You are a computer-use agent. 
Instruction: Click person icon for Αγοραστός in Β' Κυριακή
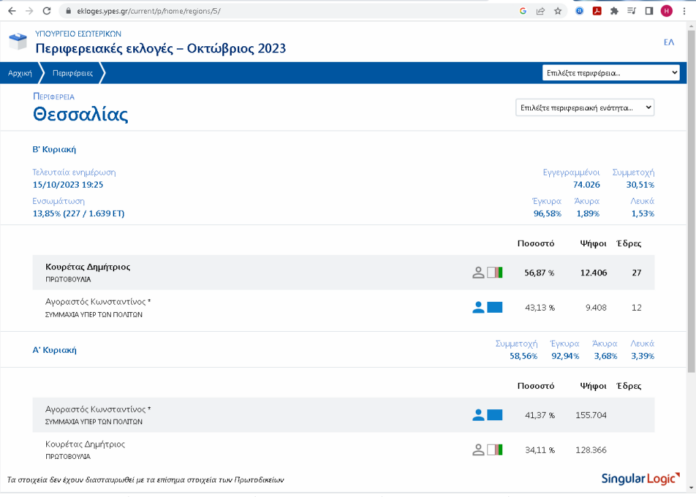pos(478,308)
